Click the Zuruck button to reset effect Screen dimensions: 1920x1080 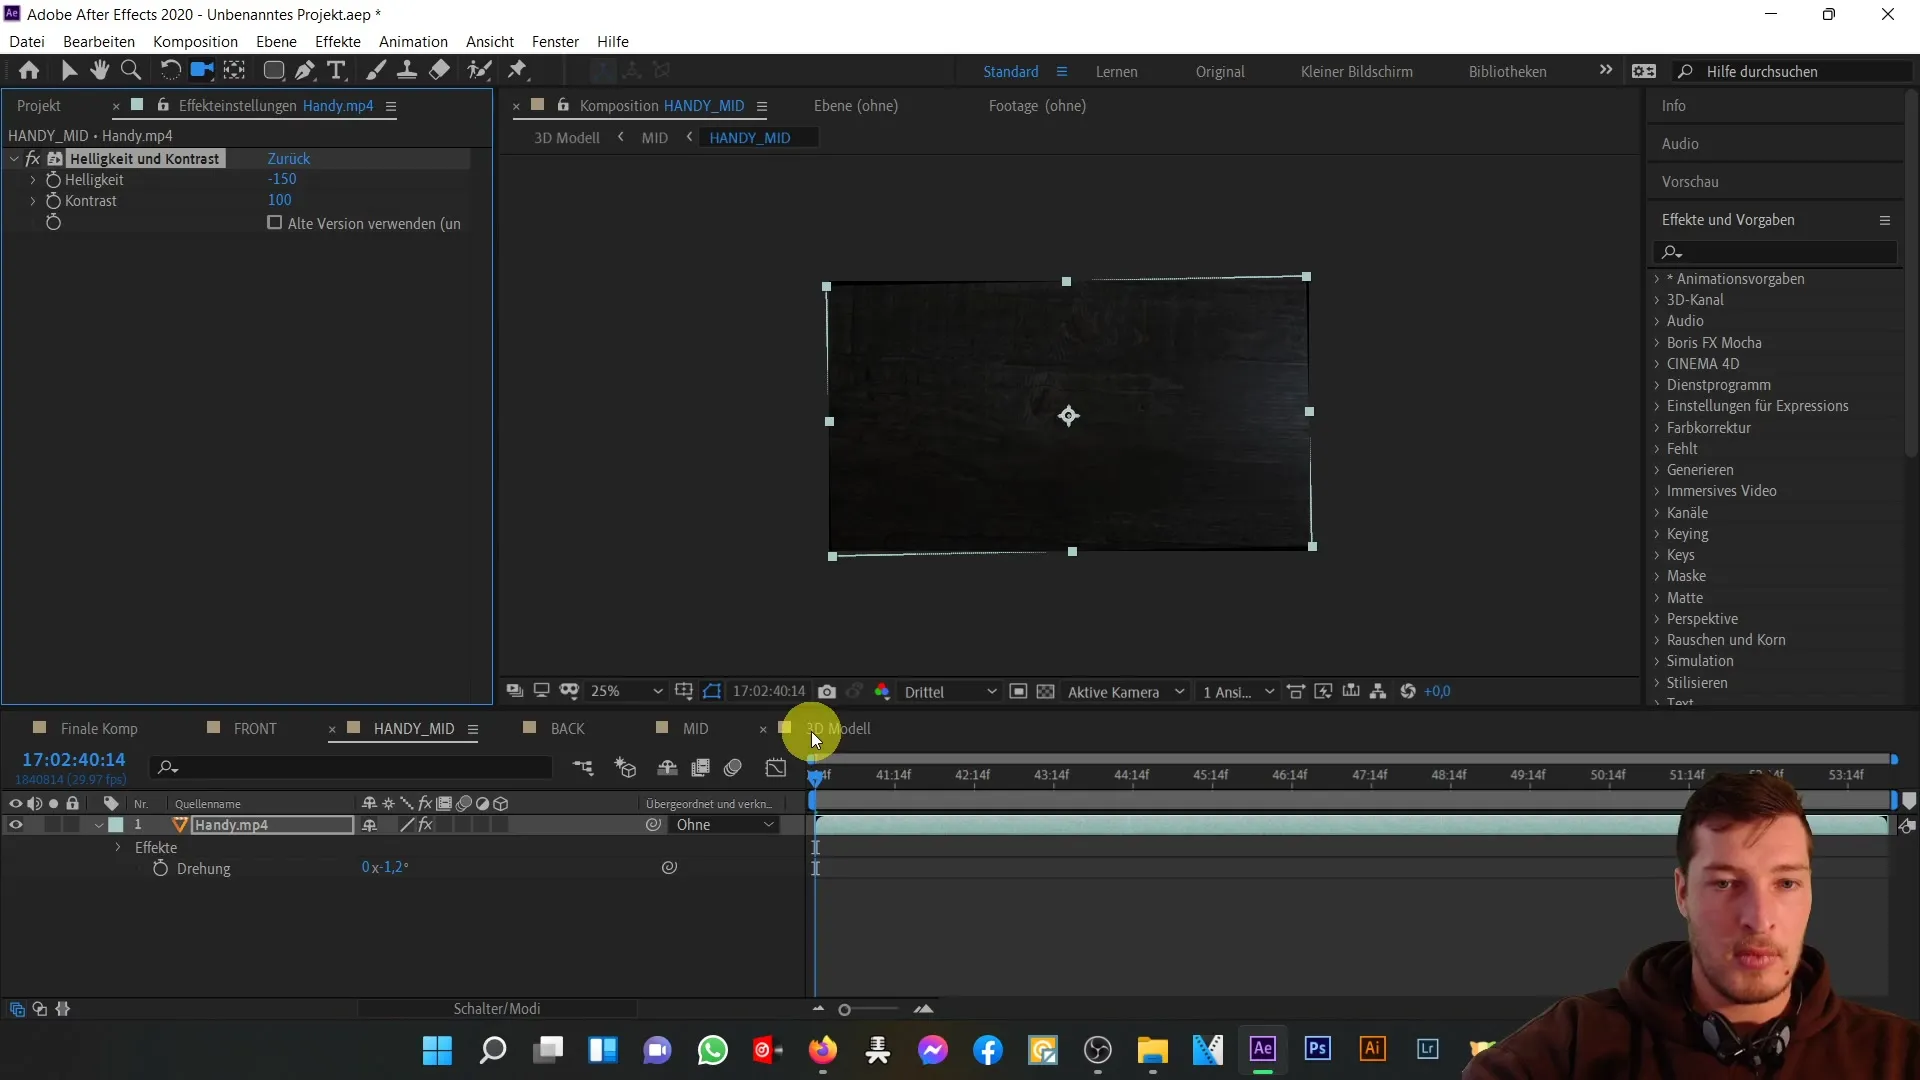[289, 158]
